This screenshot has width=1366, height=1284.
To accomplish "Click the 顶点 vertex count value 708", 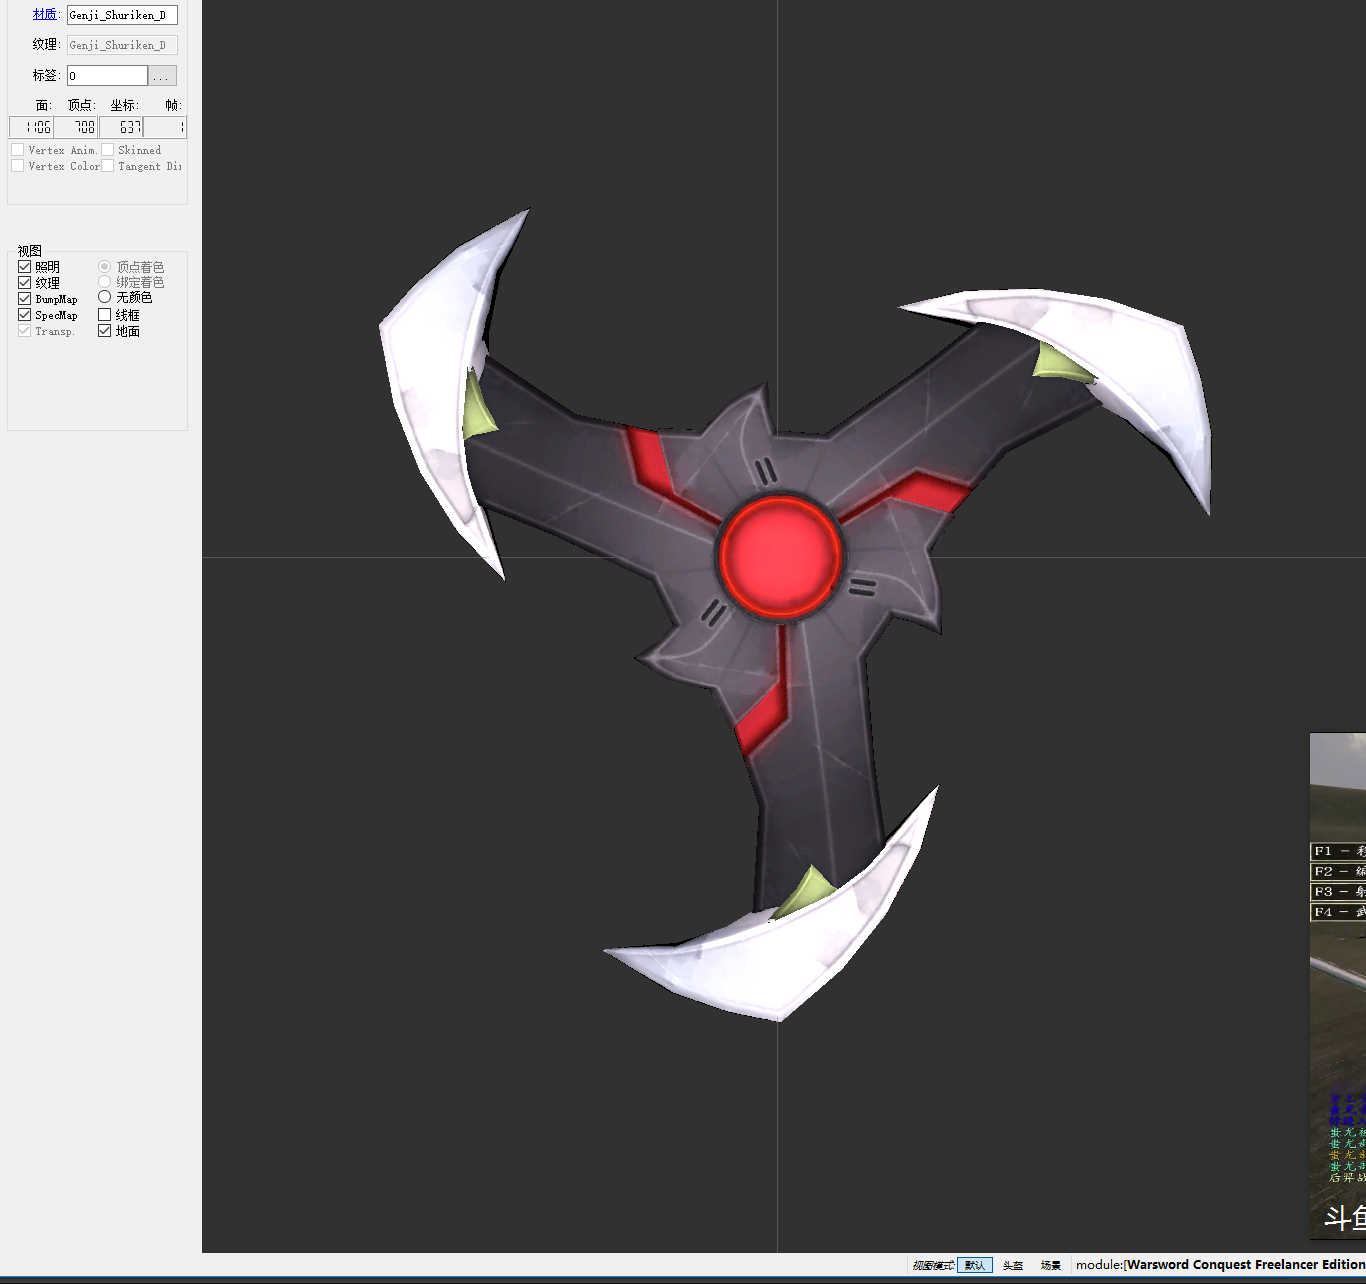I will pos(76,127).
